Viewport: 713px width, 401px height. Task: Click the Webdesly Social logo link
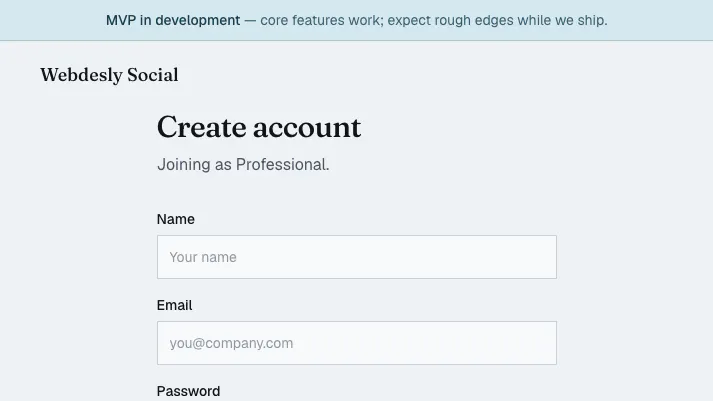(109, 75)
